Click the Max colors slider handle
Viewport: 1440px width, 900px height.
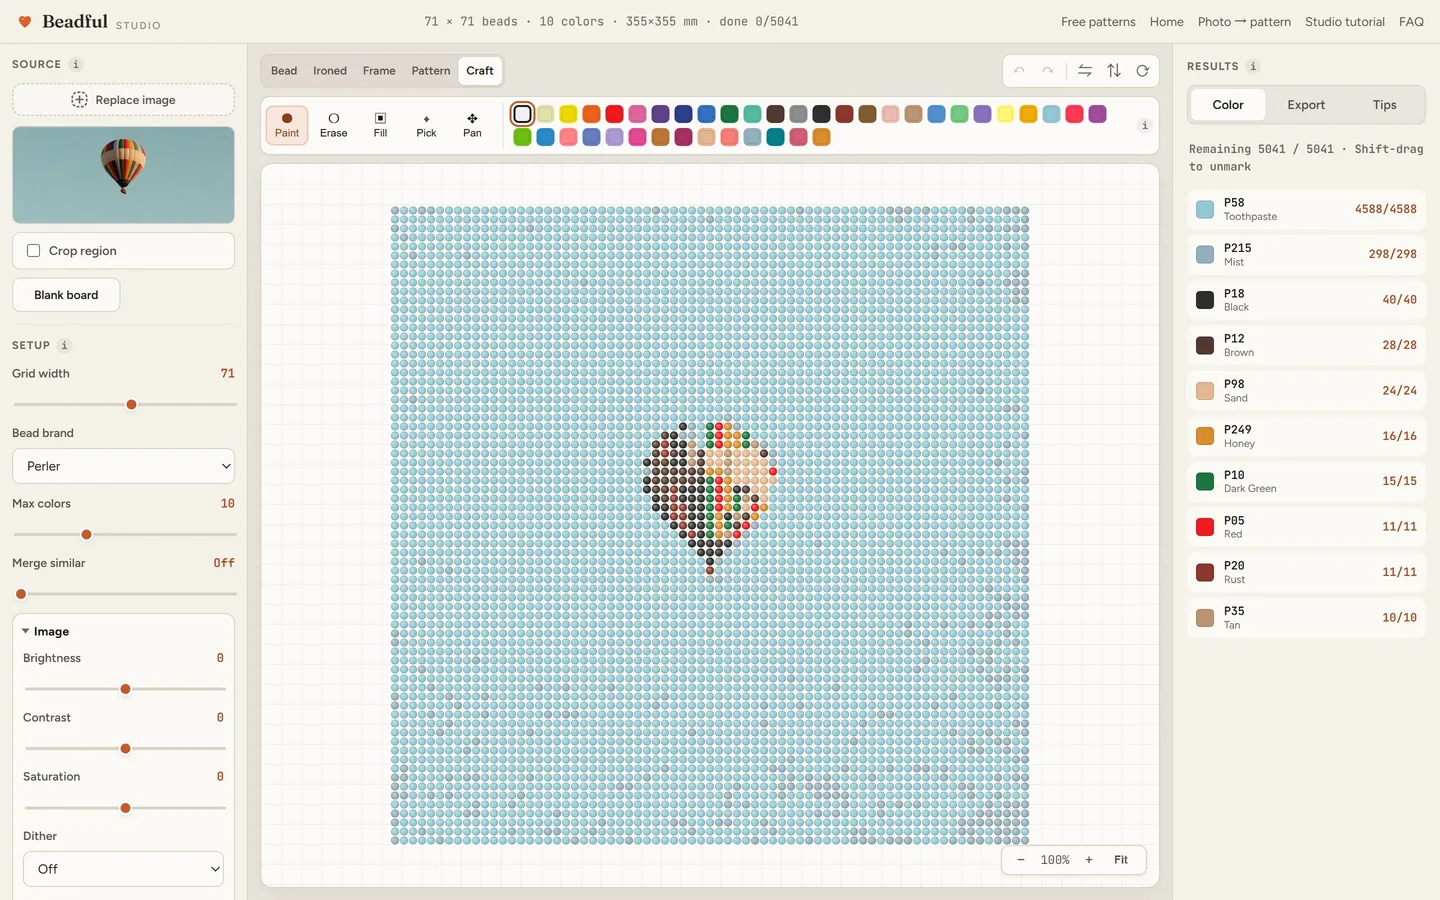pos(86,535)
